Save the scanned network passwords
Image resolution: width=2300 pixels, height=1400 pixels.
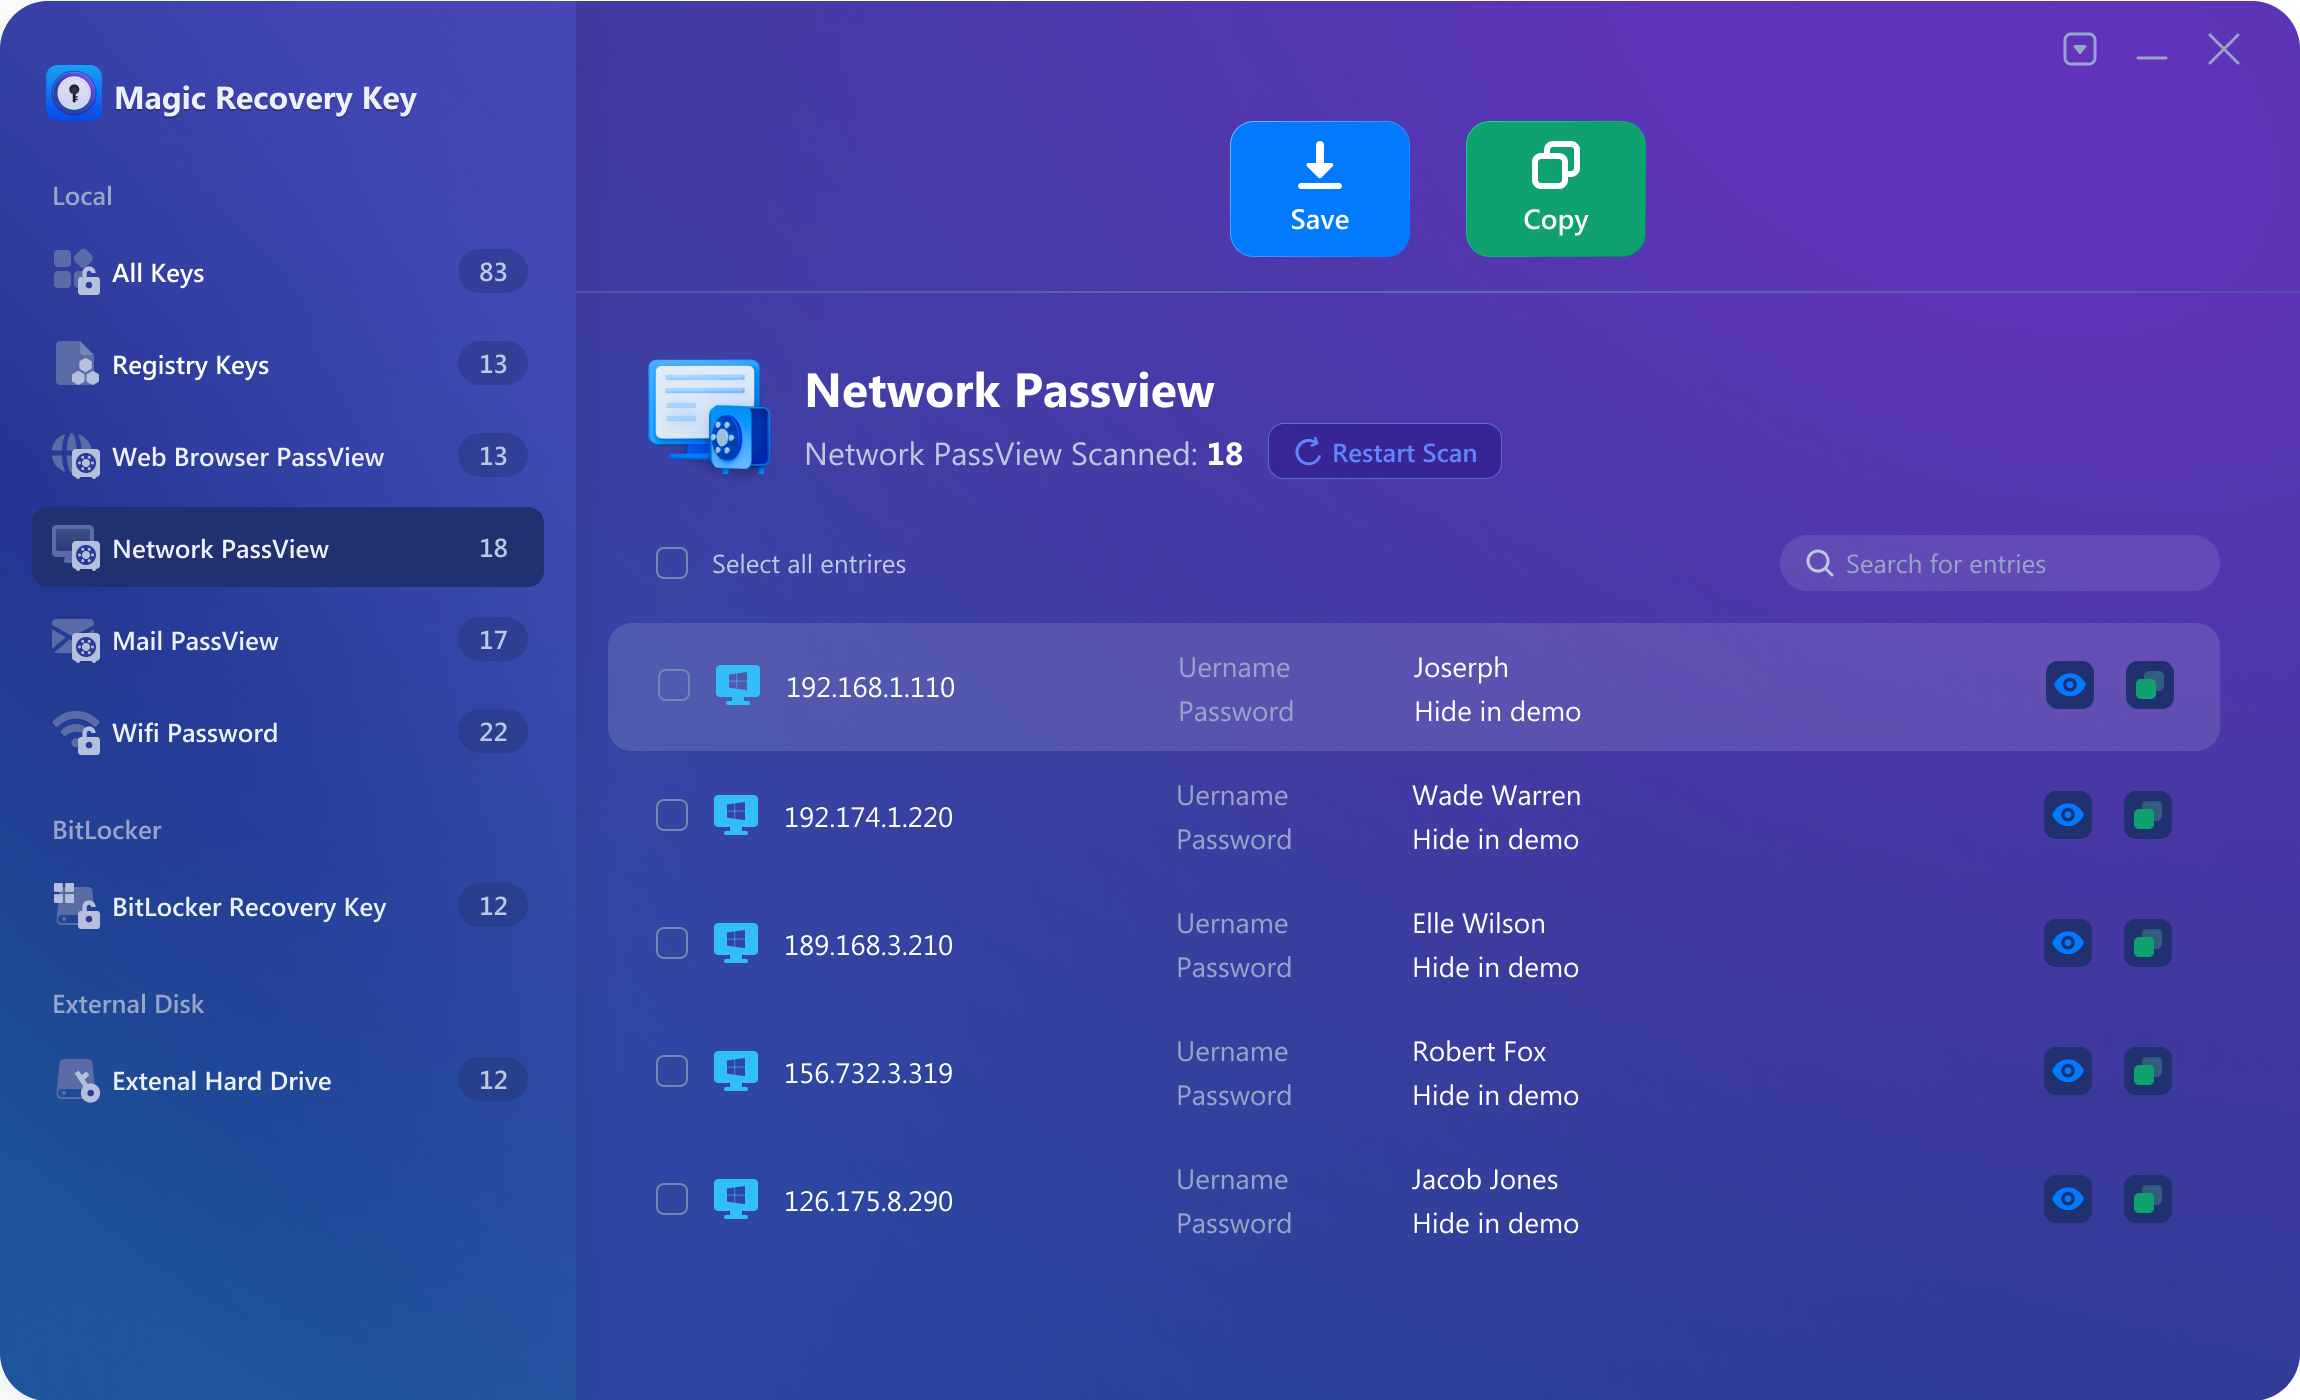[1318, 188]
